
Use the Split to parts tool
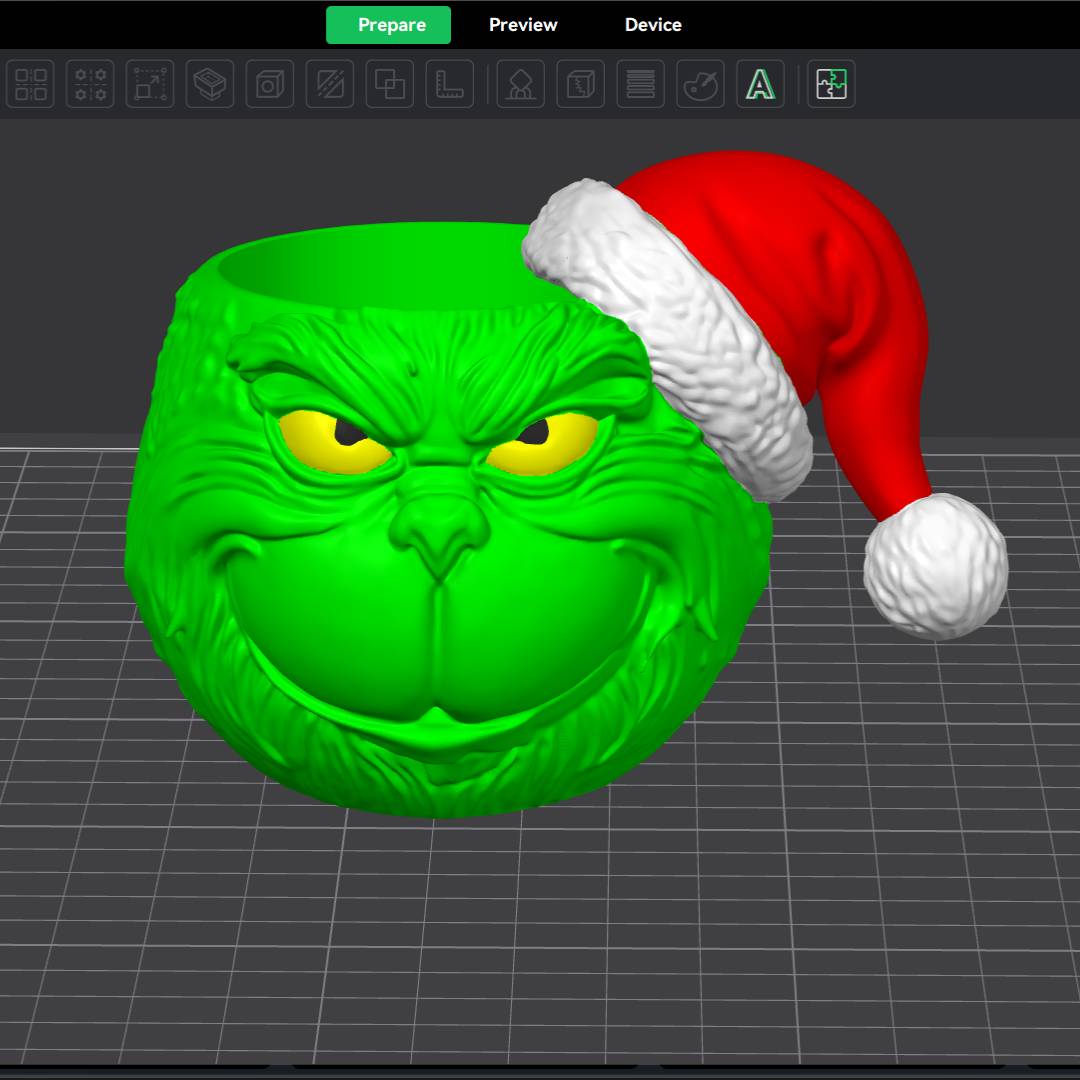pos(269,84)
